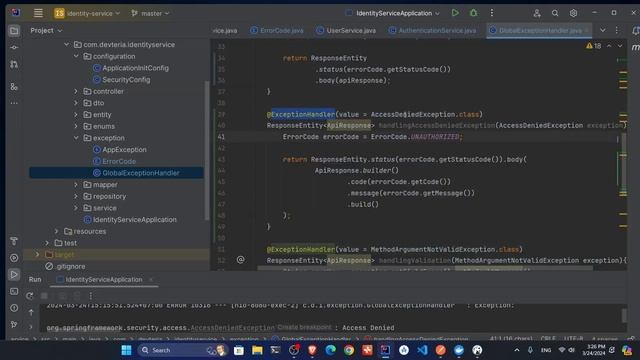Open the main hamburger menu
The height and width of the screenshot is (360, 640).
(x=38, y=13)
